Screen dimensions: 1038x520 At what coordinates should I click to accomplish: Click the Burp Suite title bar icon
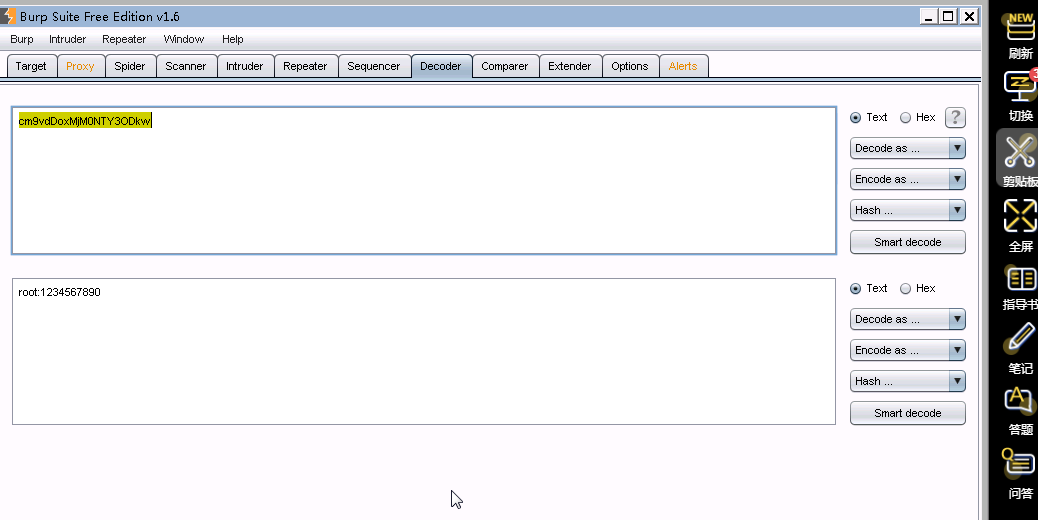pyautogui.click(x=7, y=16)
